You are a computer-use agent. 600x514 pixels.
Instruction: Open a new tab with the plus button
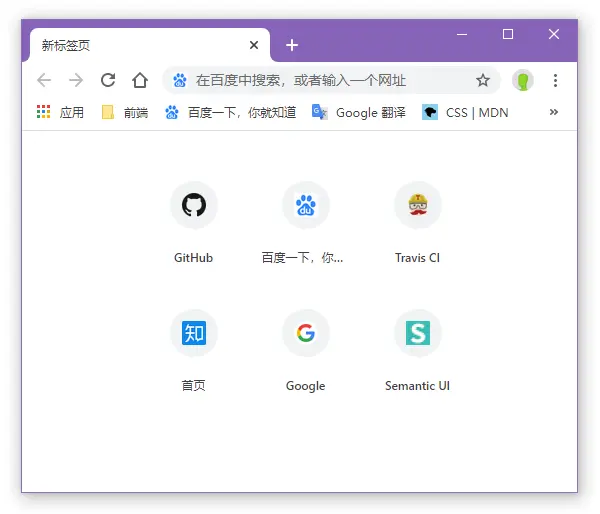point(292,45)
